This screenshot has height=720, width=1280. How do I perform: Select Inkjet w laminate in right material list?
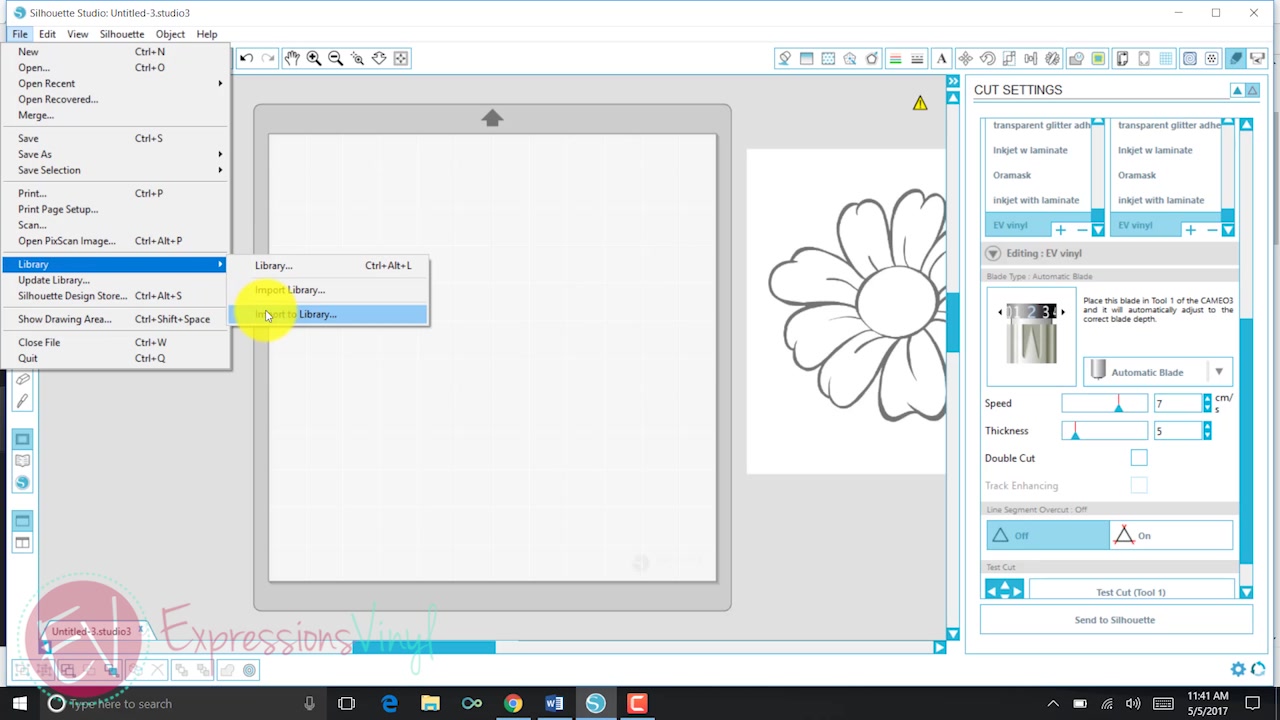1155,150
